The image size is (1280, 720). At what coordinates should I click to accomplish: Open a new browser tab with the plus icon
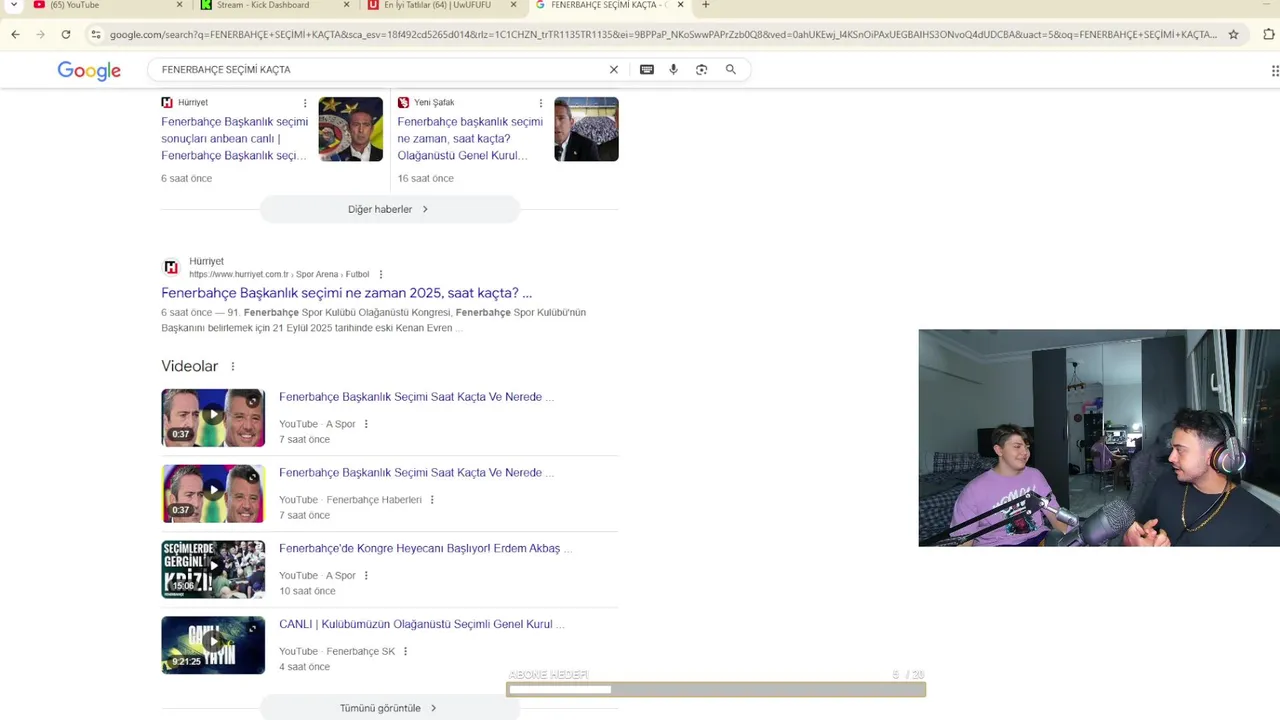click(x=705, y=5)
